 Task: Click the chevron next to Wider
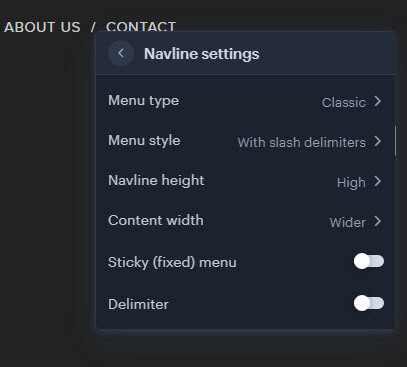tap(377, 221)
